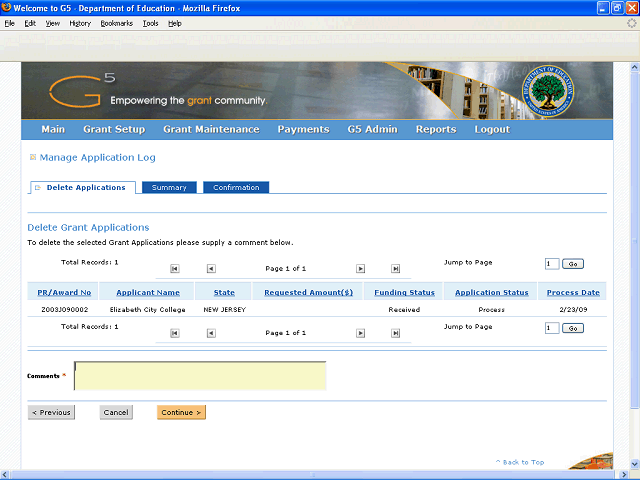Open the Tools menu

pyautogui.click(x=150, y=23)
